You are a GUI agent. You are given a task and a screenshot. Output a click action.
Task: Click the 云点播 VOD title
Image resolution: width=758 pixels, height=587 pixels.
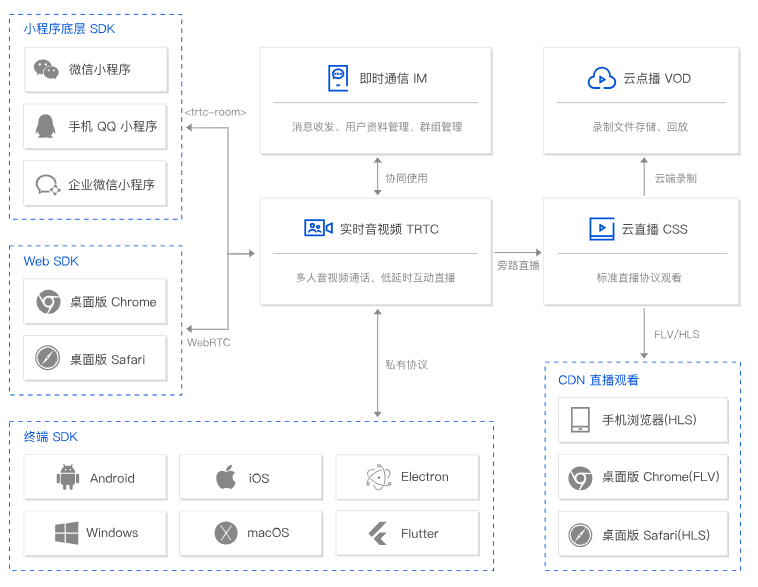[x=657, y=78]
